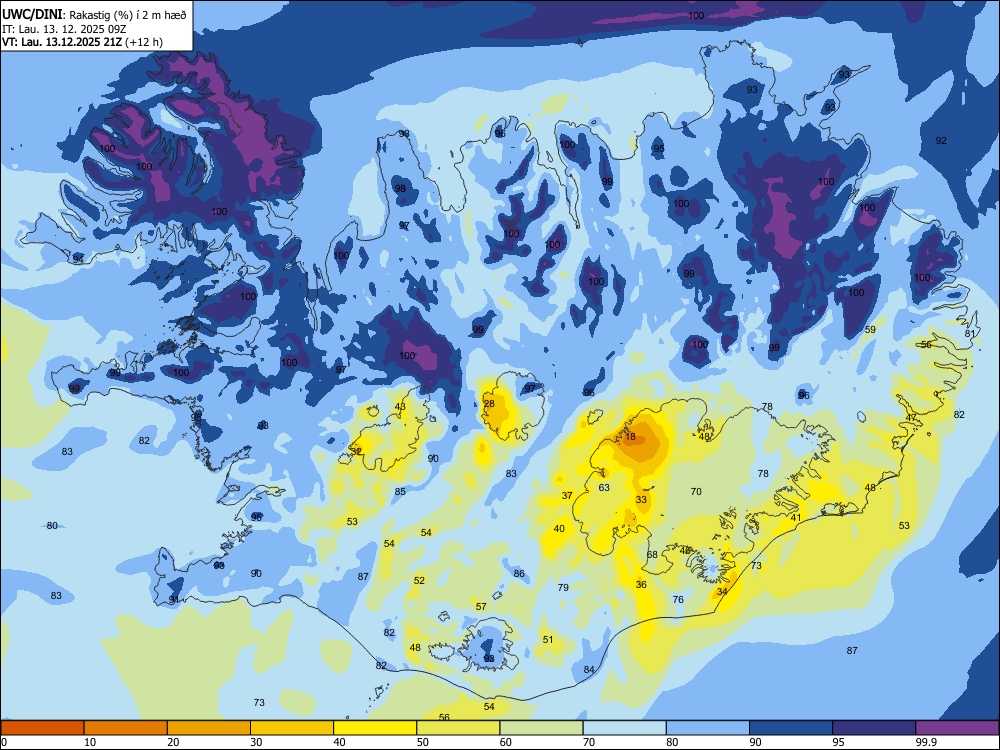Select the 90–95 dark blue legend swatch
1000x750 pixels.
[791, 728]
